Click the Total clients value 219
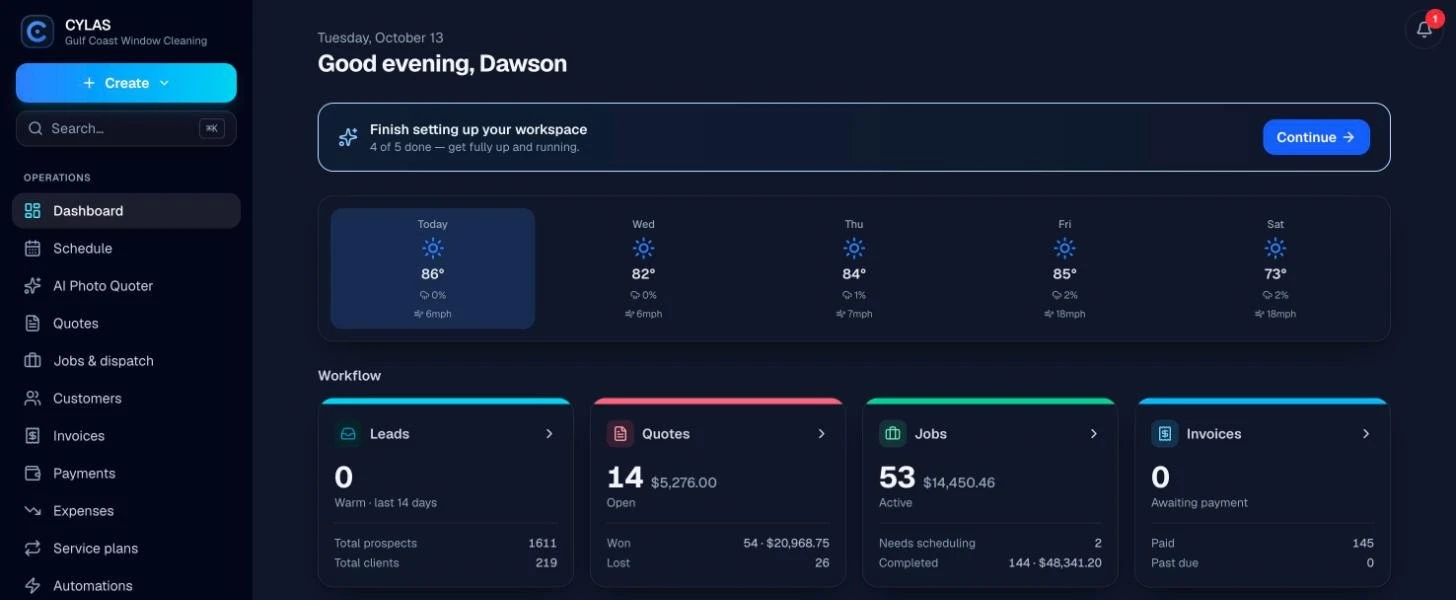 tap(546, 563)
